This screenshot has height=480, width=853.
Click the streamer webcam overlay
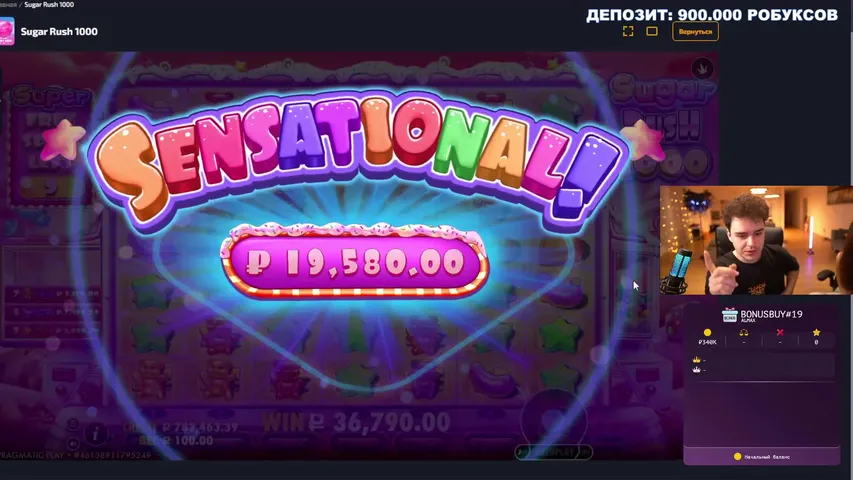click(x=756, y=240)
